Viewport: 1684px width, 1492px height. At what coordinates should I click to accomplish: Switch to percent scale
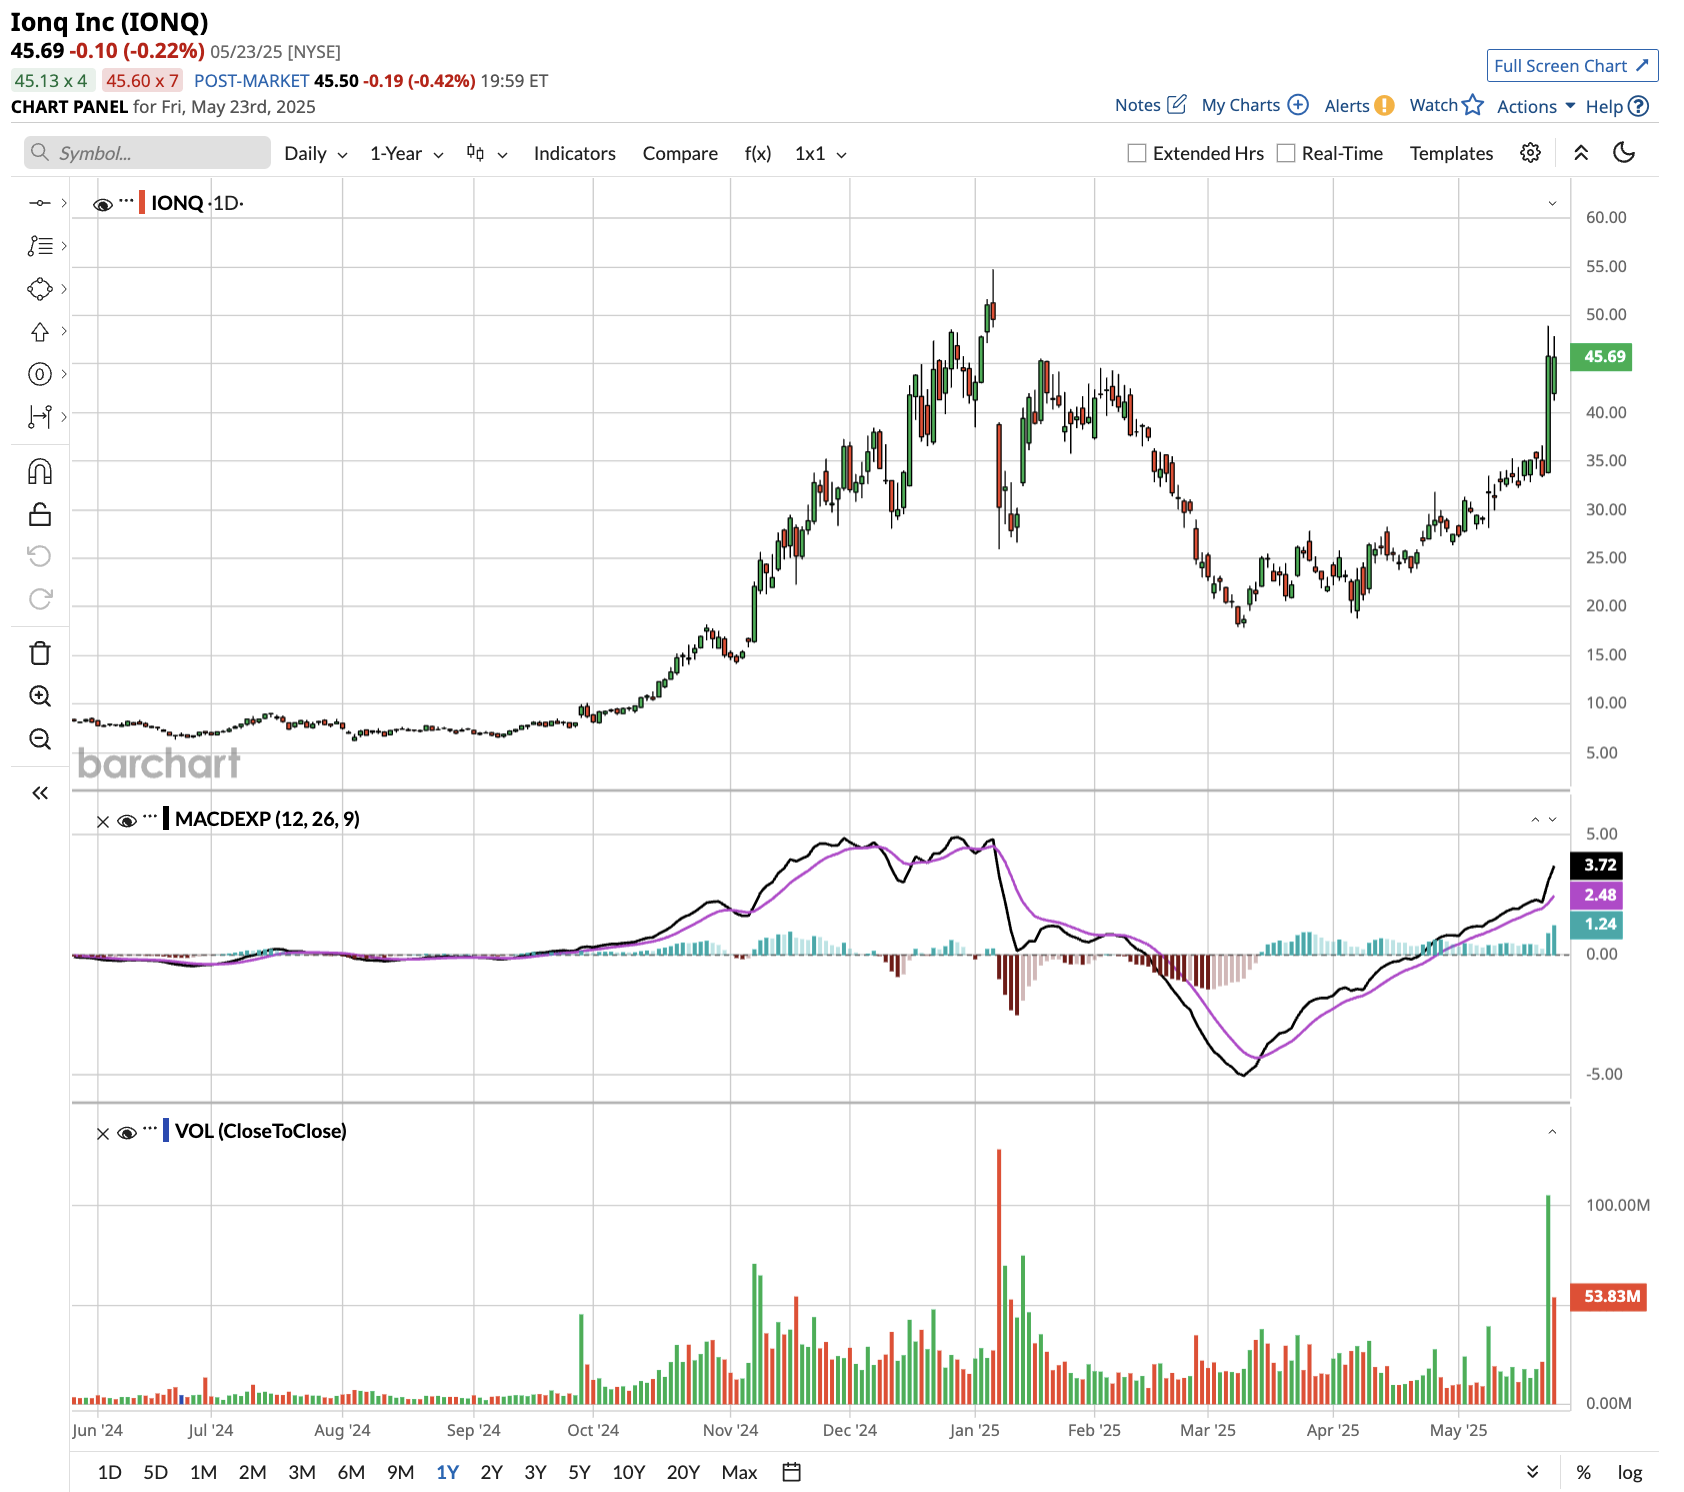tap(1583, 1472)
